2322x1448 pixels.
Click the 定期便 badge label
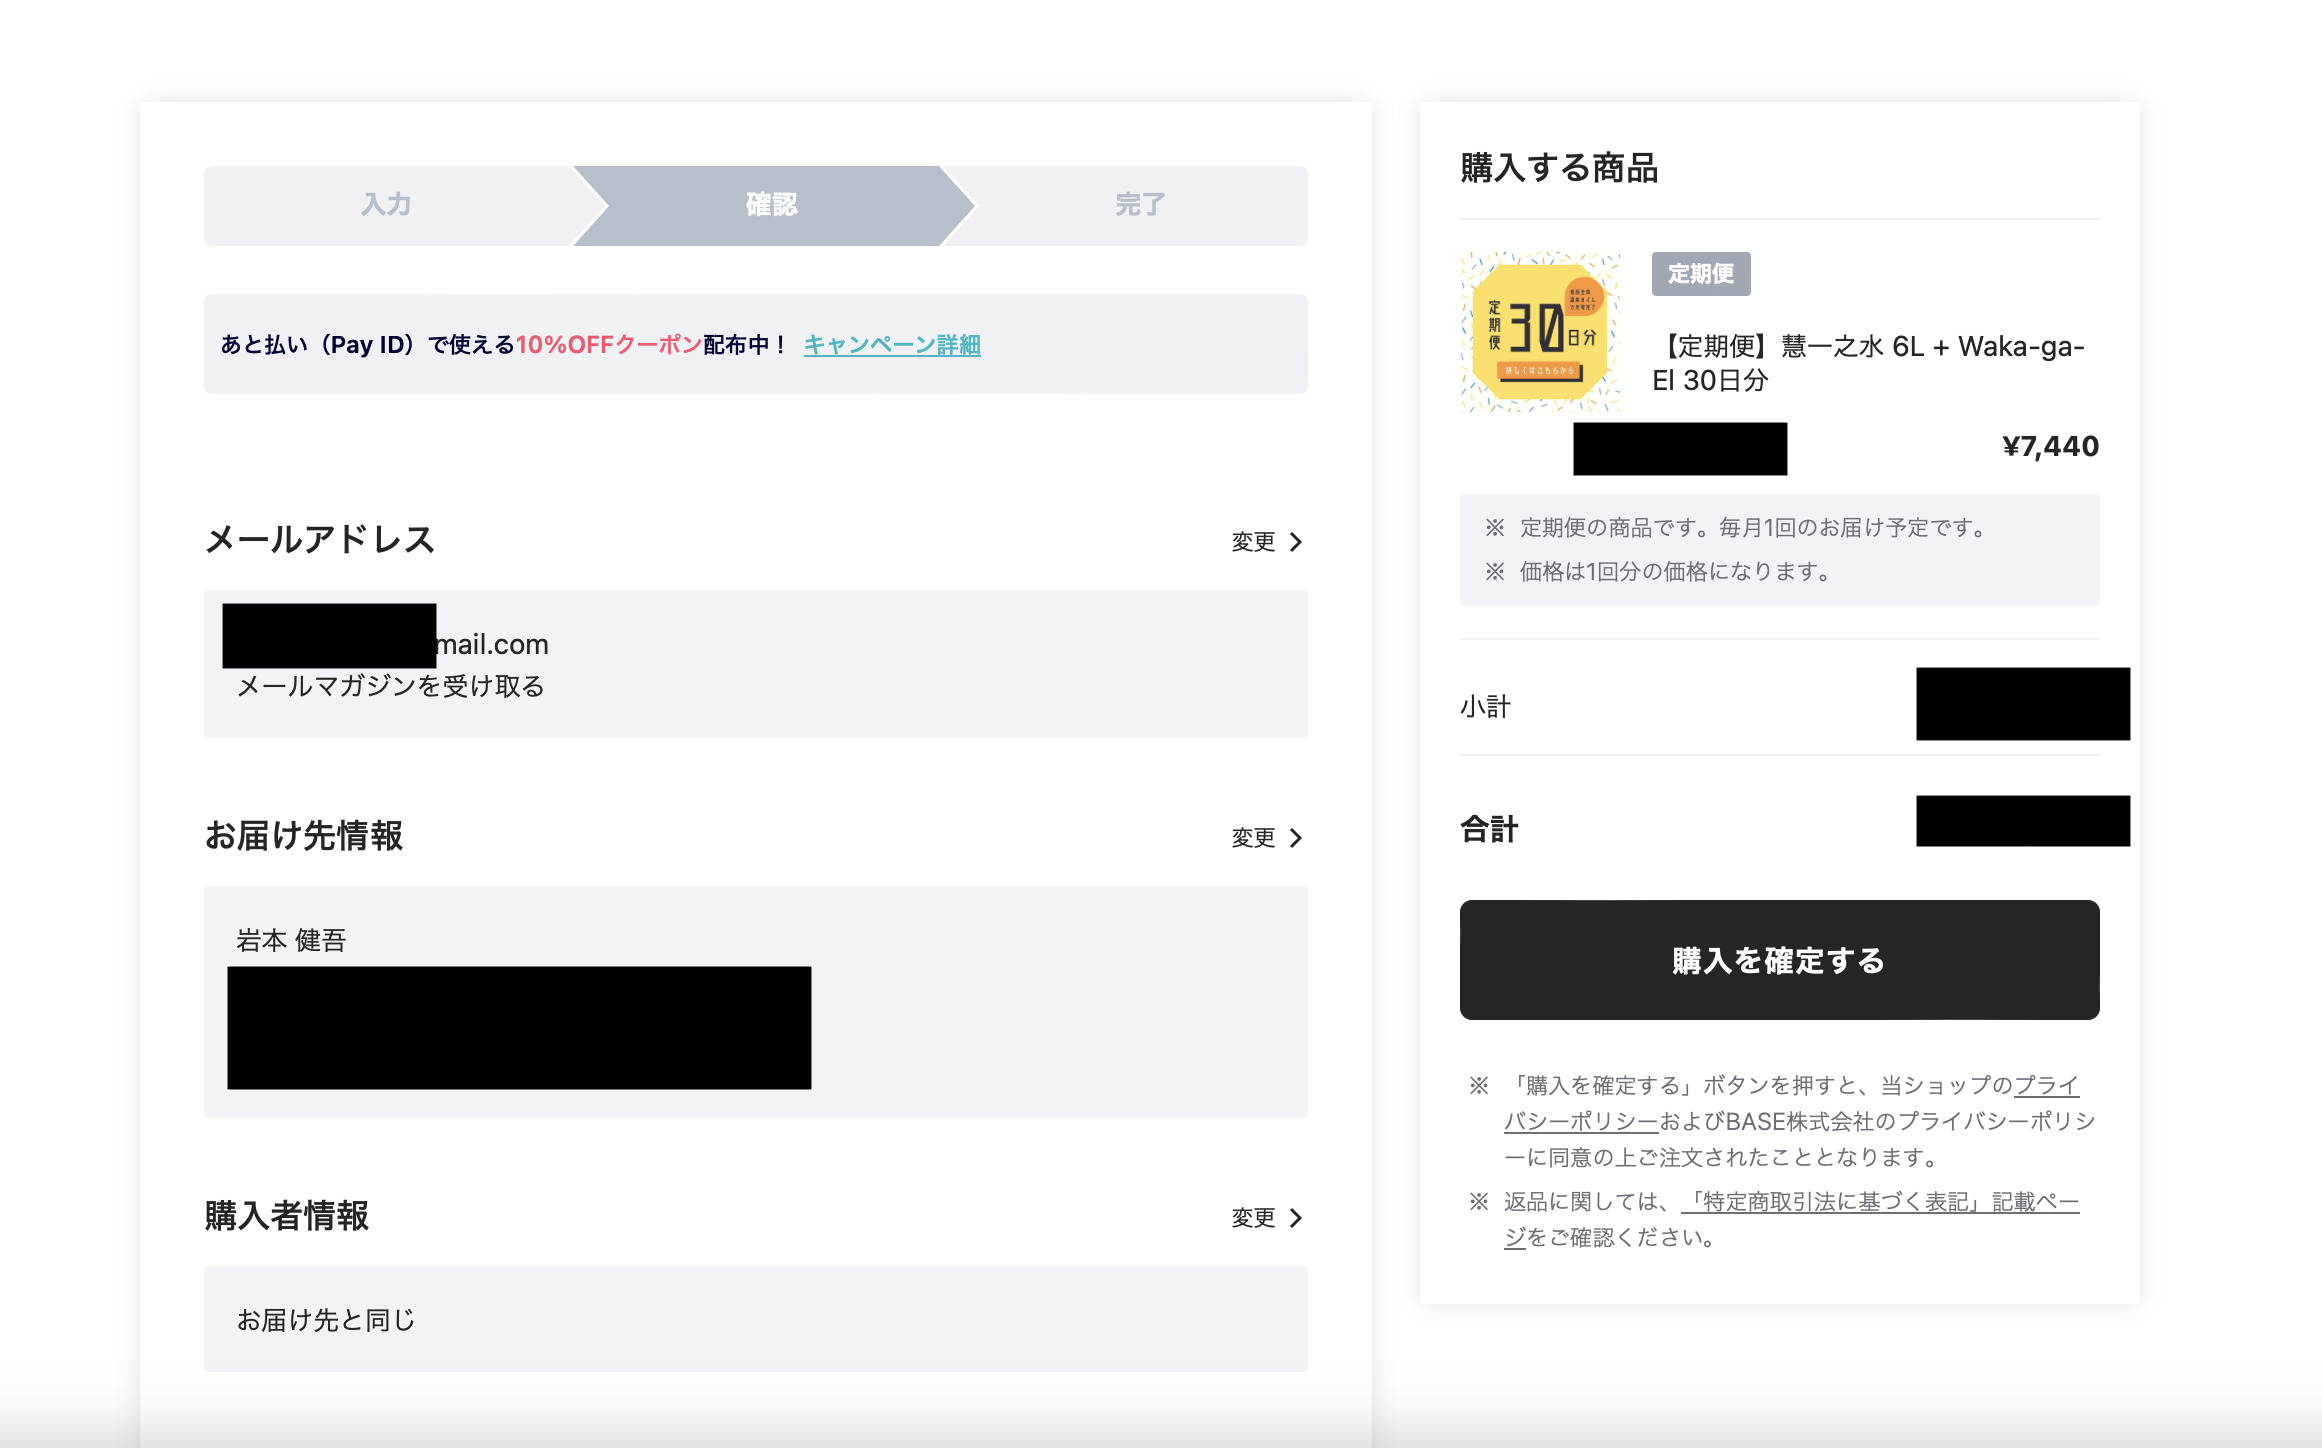(1700, 274)
